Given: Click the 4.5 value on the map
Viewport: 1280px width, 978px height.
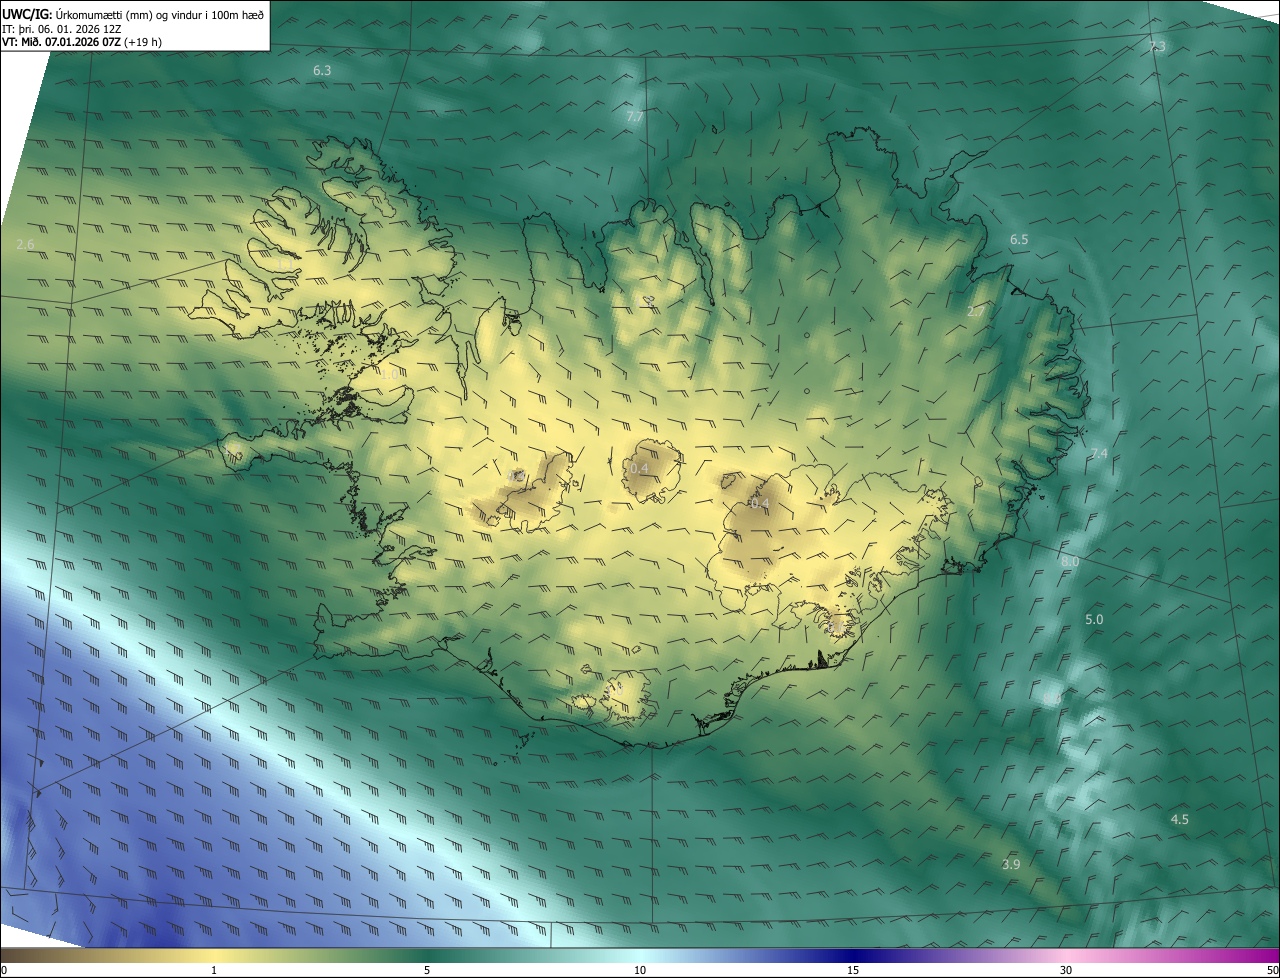Looking at the screenshot, I should coord(1180,820).
